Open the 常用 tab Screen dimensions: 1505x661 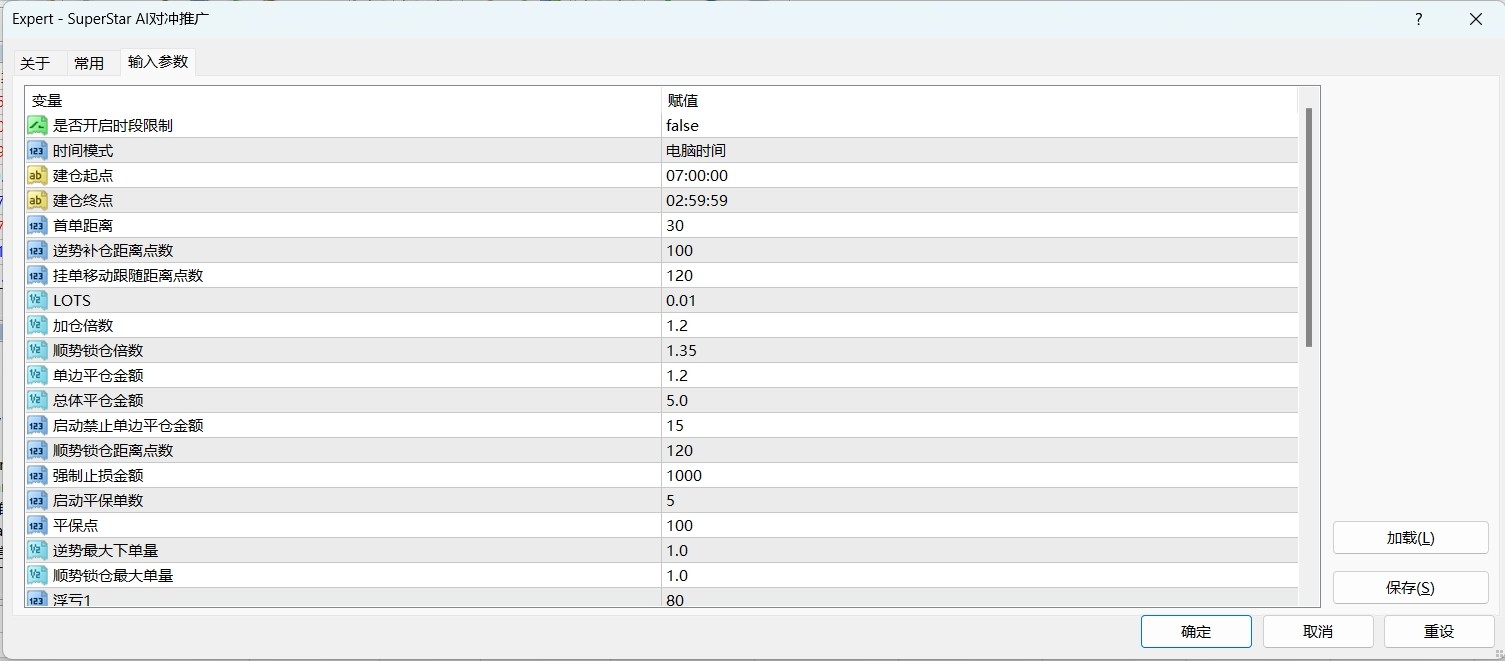(89, 63)
